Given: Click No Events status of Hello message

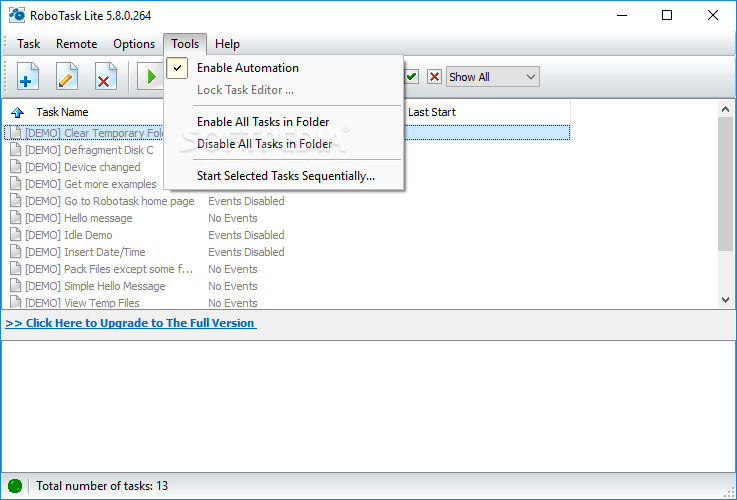Looking at the screenshot, I should click(x=233, y=218).
